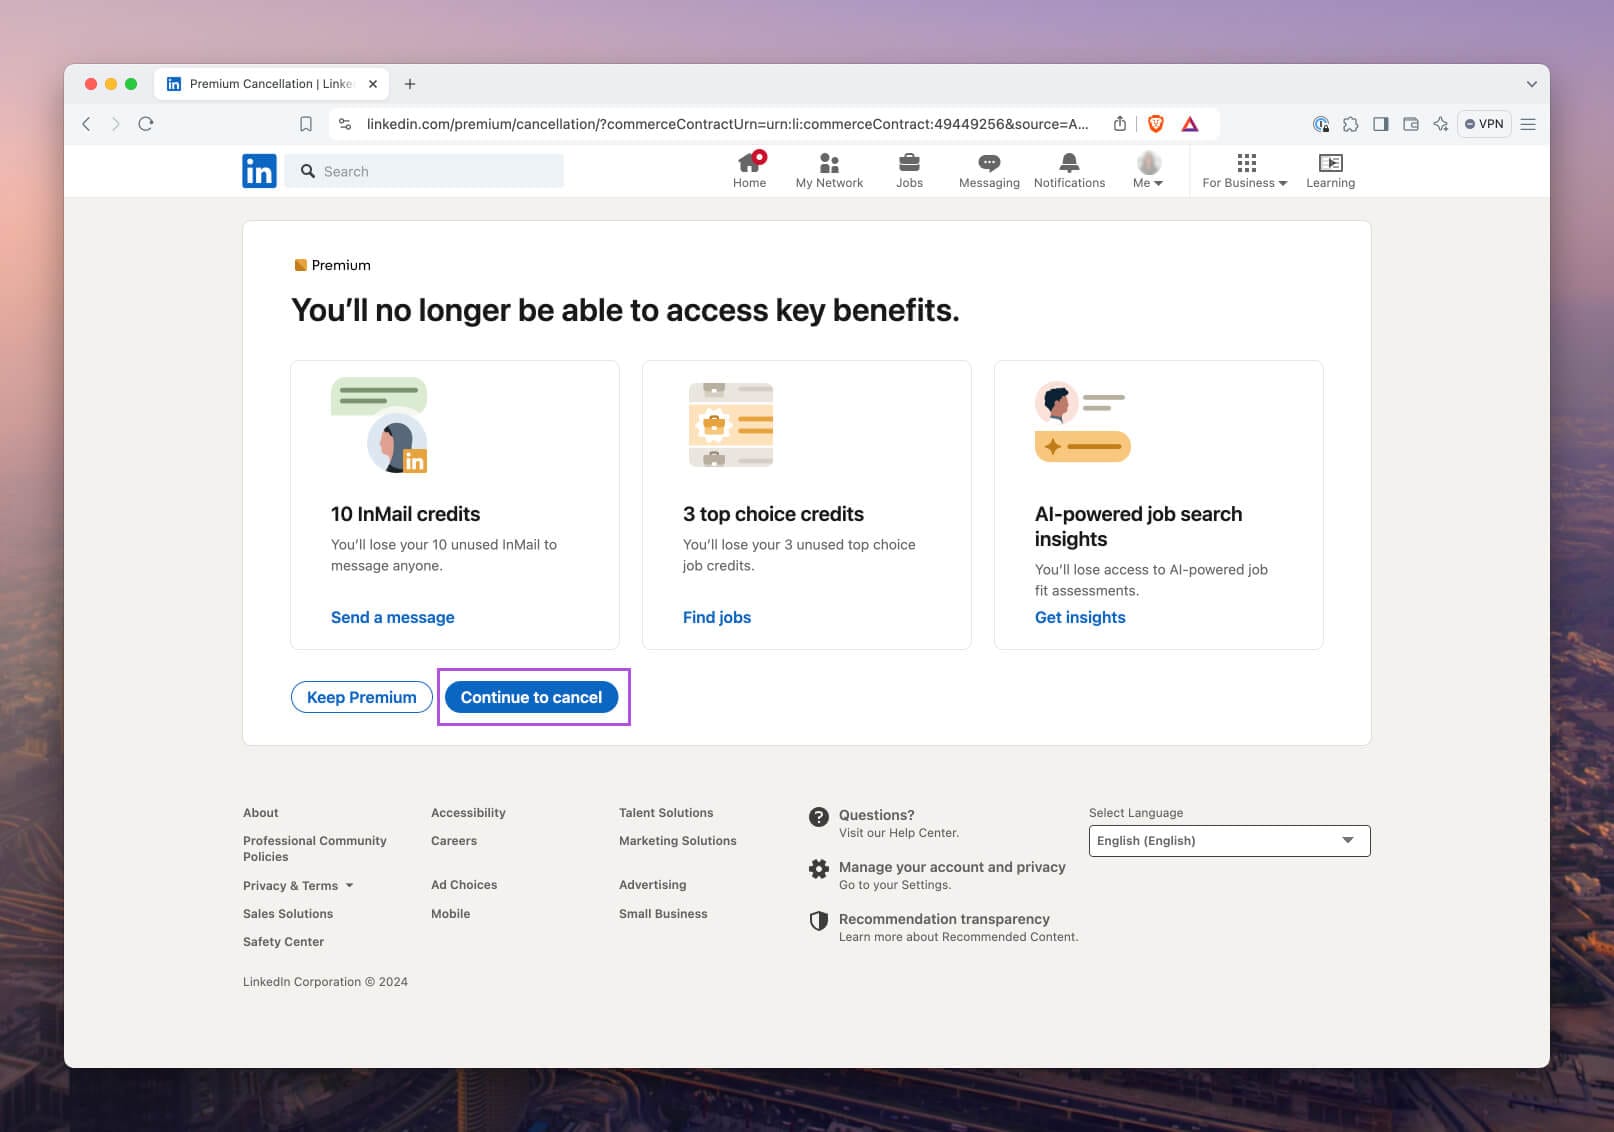The image size is (1614, 1132).
Task: Click into the LinkedIn Search field
Action: [x=424, y=171]
